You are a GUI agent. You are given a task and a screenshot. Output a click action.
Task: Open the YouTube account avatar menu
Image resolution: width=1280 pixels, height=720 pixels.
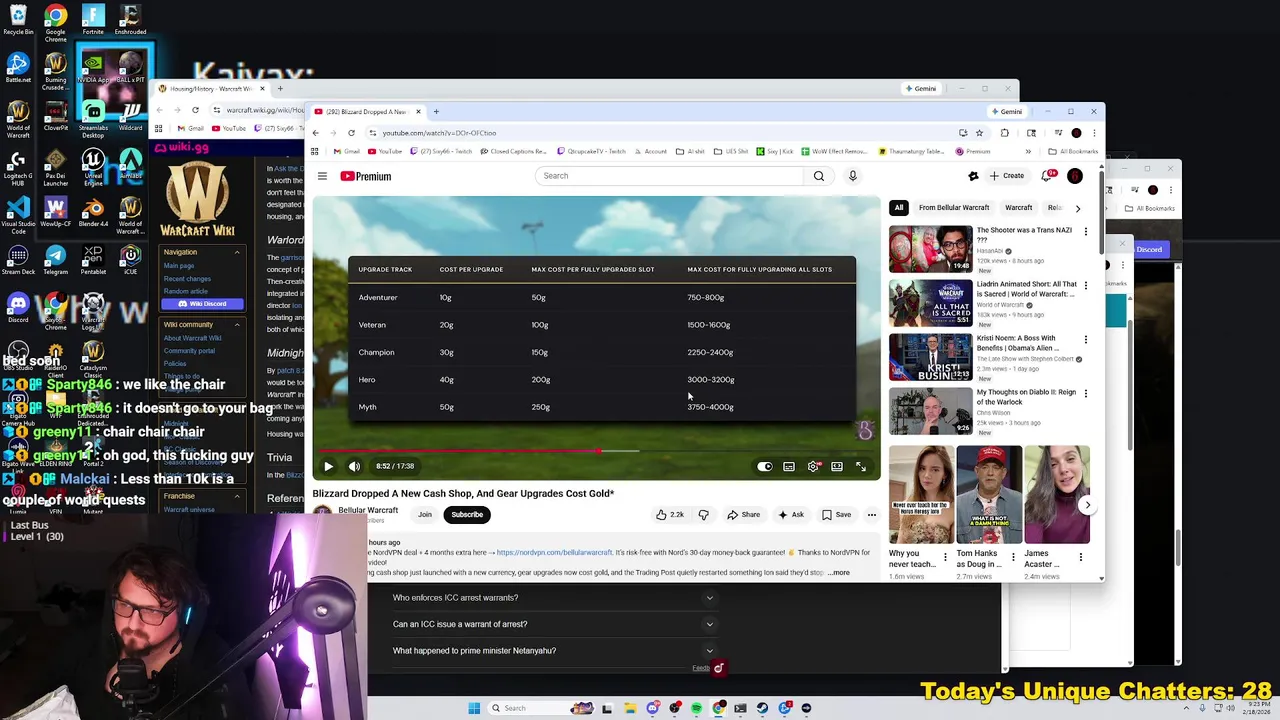tap(1075, 176)
